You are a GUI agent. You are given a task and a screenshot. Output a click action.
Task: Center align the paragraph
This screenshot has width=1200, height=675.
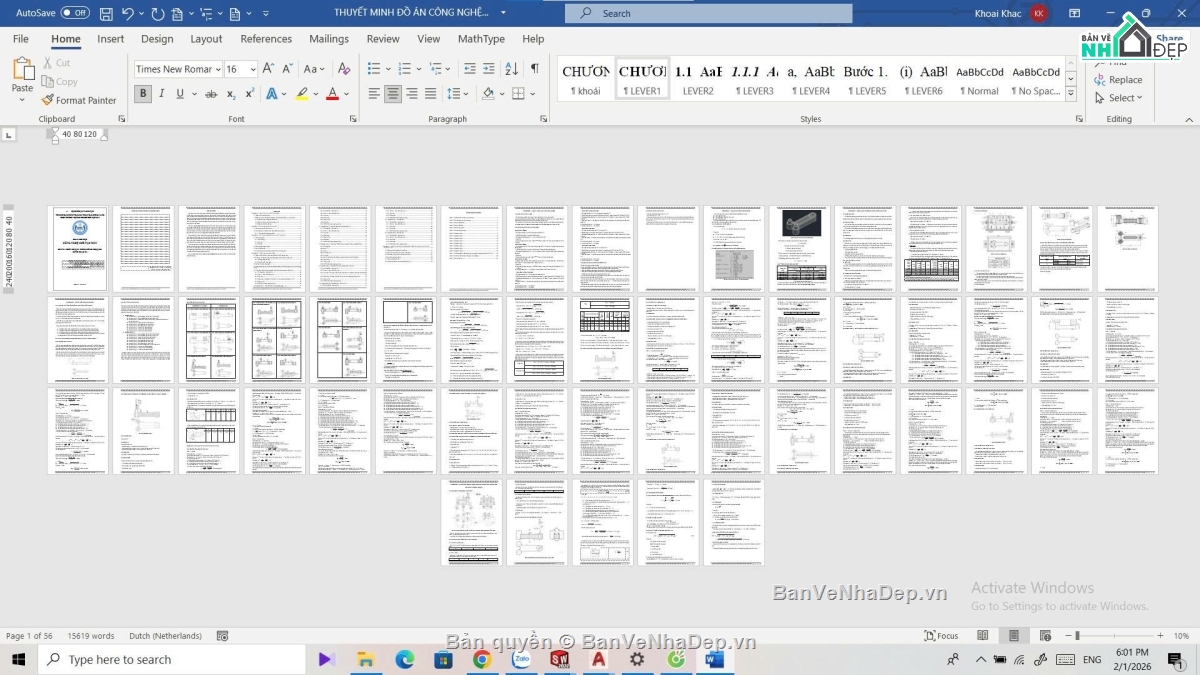point(393,94)
